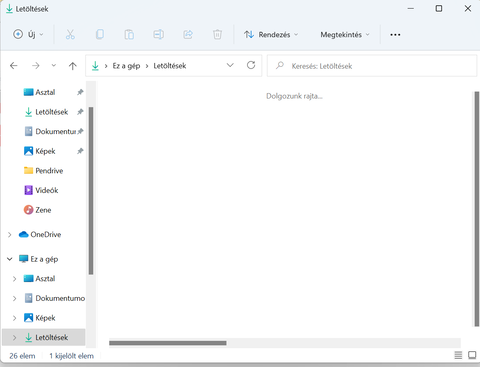Screen dimensions: 480x367
Task: Open the three-dot more options menu
Action: click(x=395, y=35)
